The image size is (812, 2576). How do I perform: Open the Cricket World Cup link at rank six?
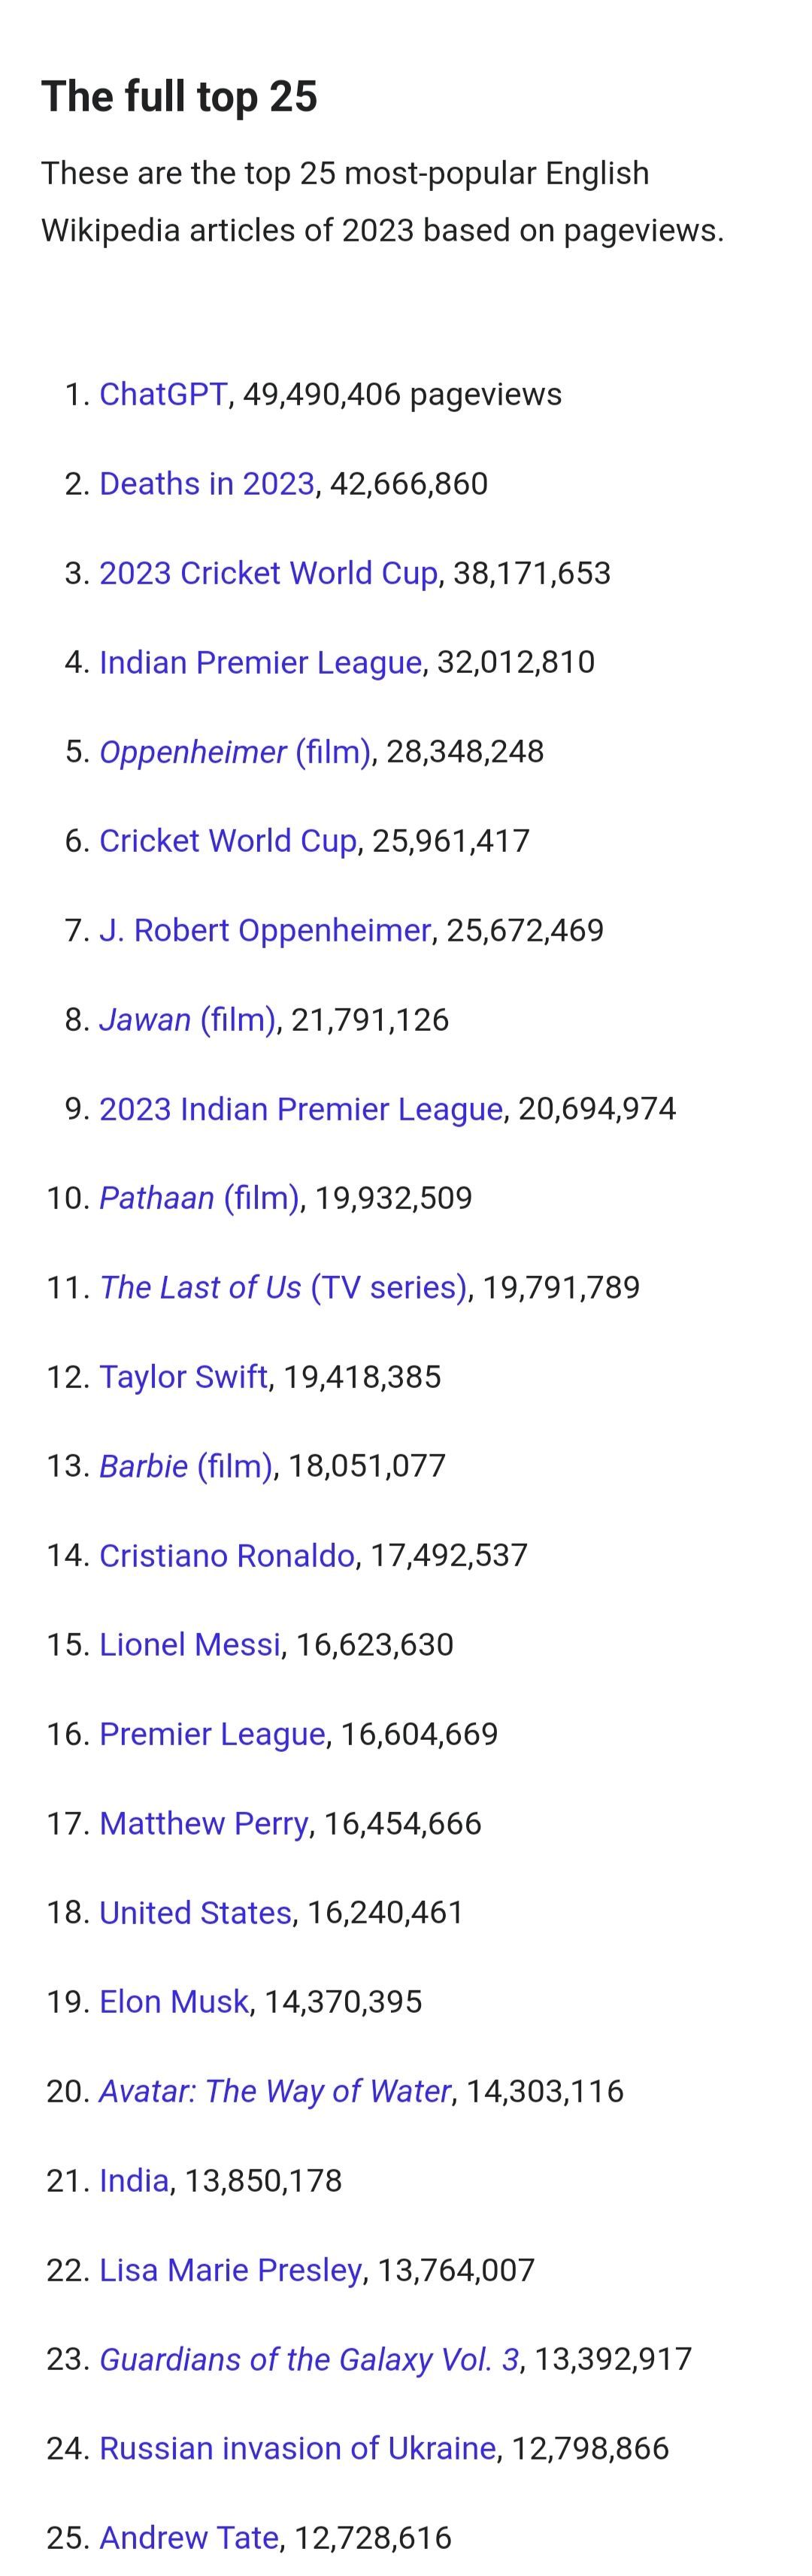228,841
